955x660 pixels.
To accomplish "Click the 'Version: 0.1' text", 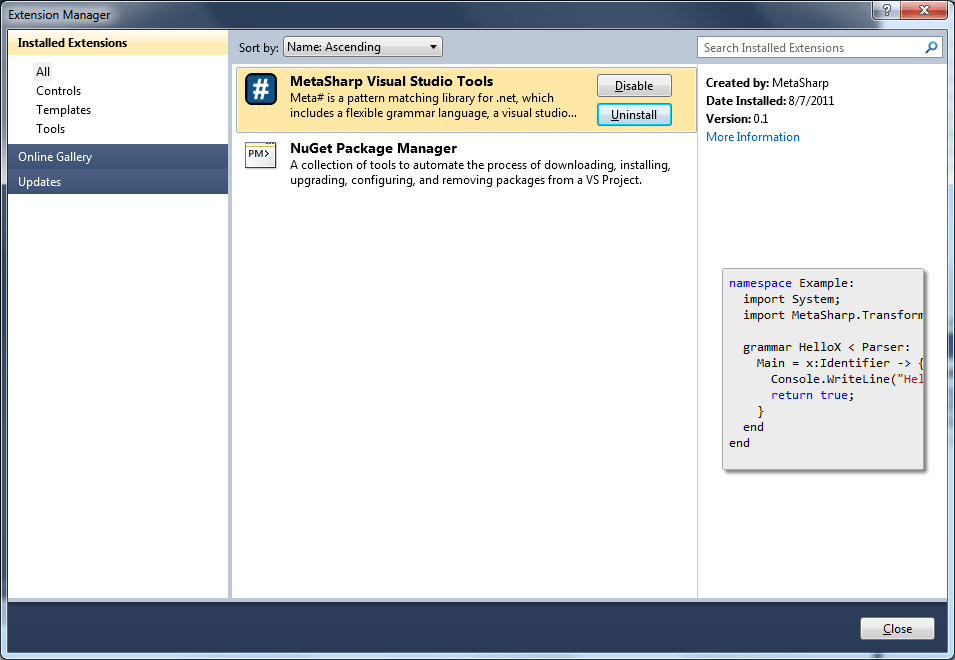I will [737, 119].
